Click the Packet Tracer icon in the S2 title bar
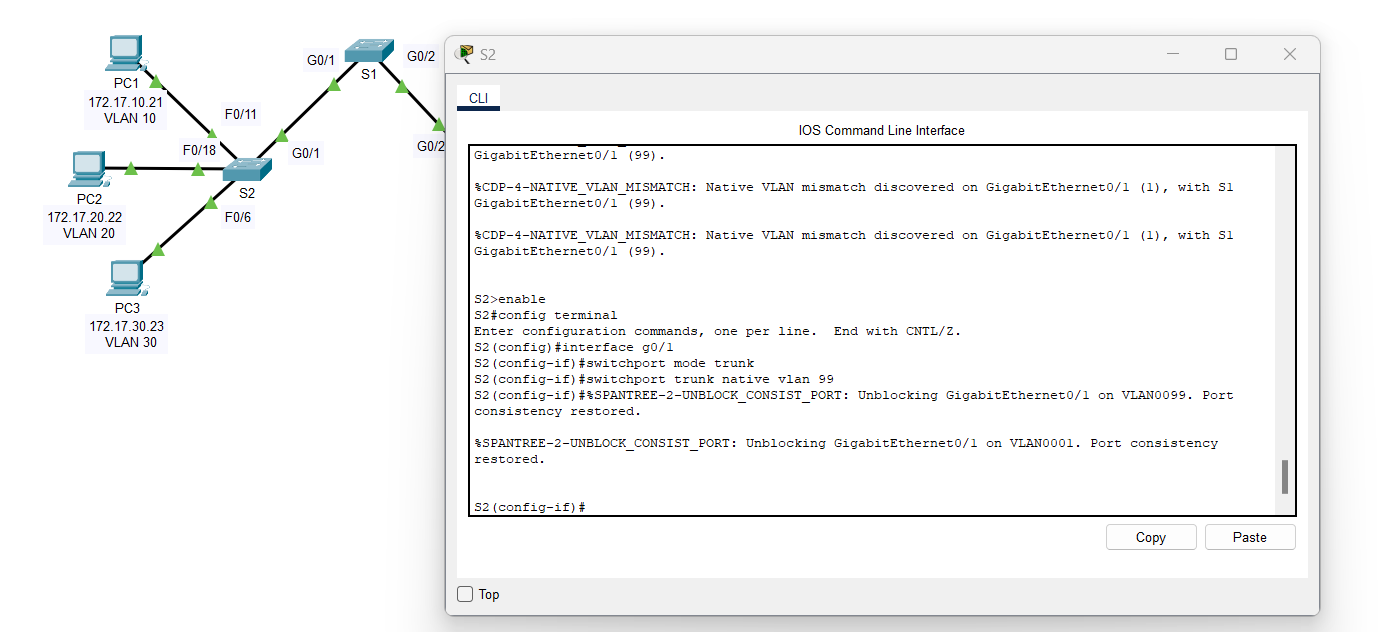This screenshot has width=1392, height=632. pyautogui.click(x=463, y=54)
